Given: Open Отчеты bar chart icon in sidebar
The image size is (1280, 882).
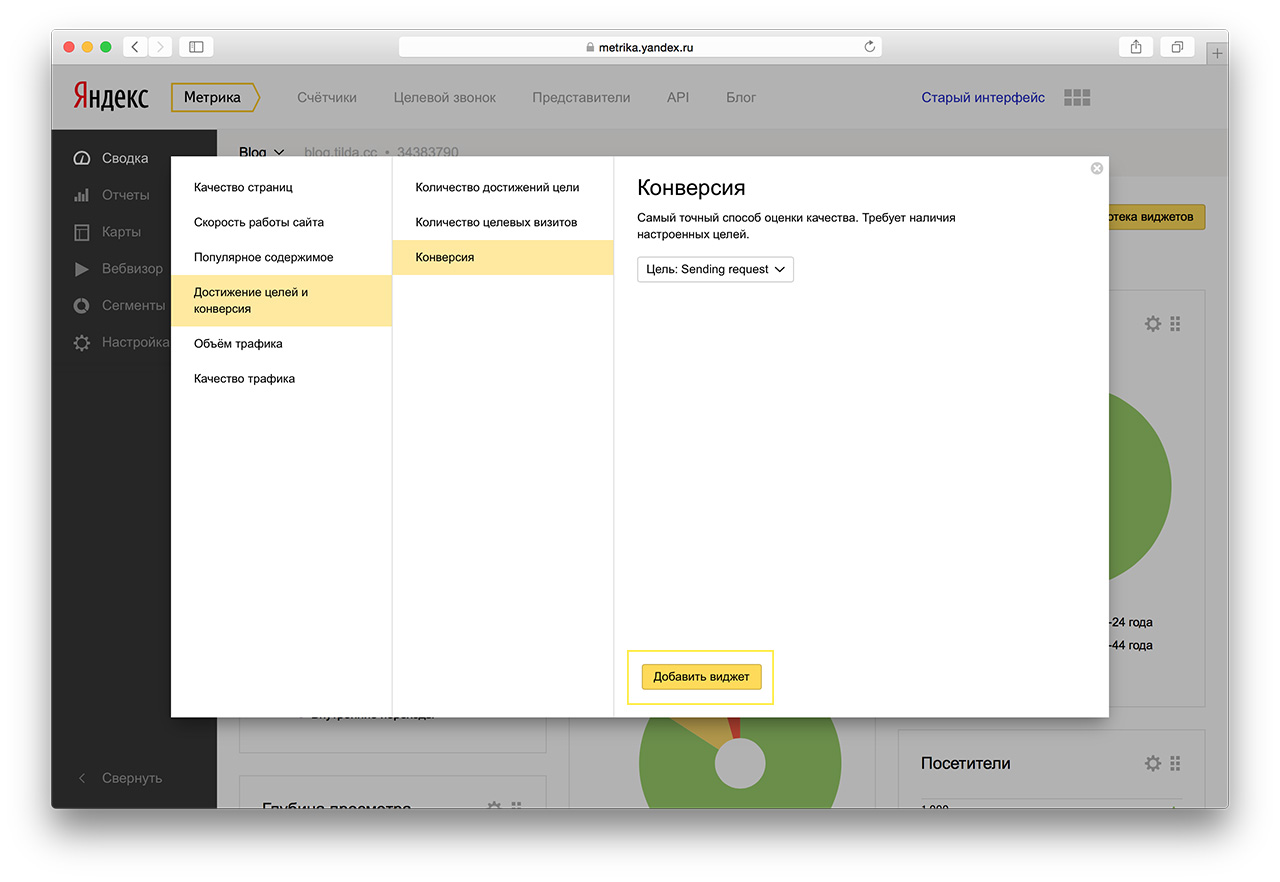Looking at the screenshot, I should [82, 195].
